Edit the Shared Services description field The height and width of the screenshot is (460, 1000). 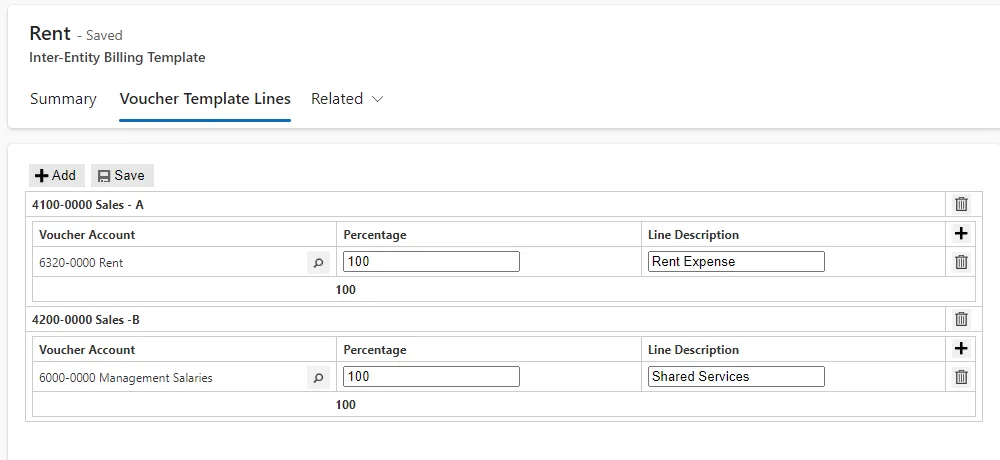[x=736, y=376]
